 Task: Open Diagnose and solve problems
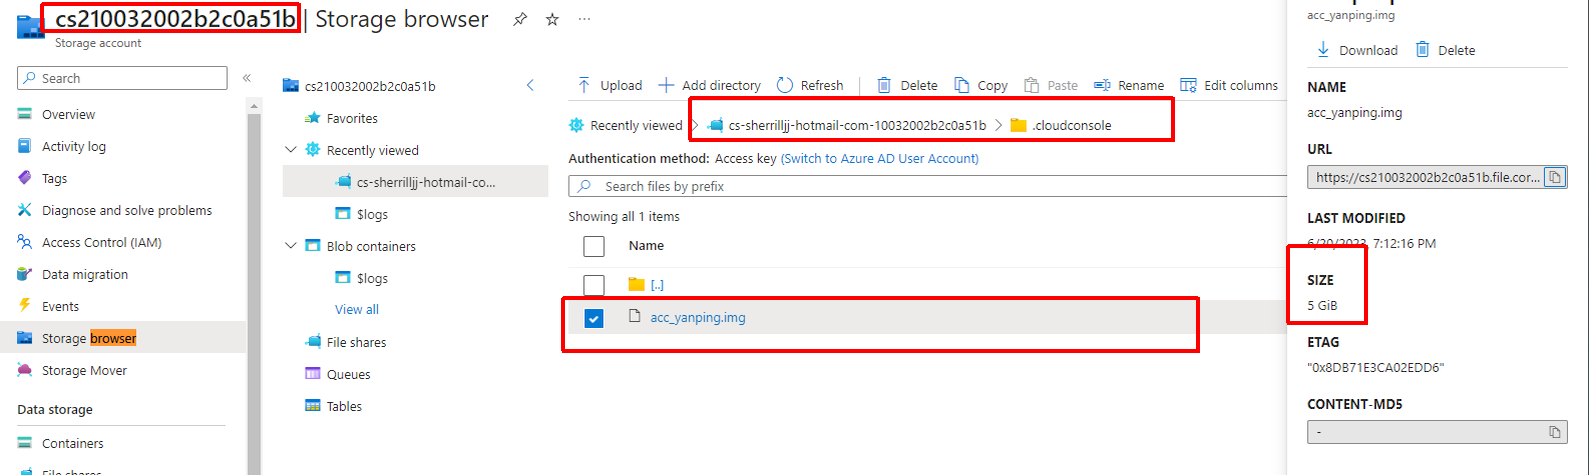[x=126, y=211]
